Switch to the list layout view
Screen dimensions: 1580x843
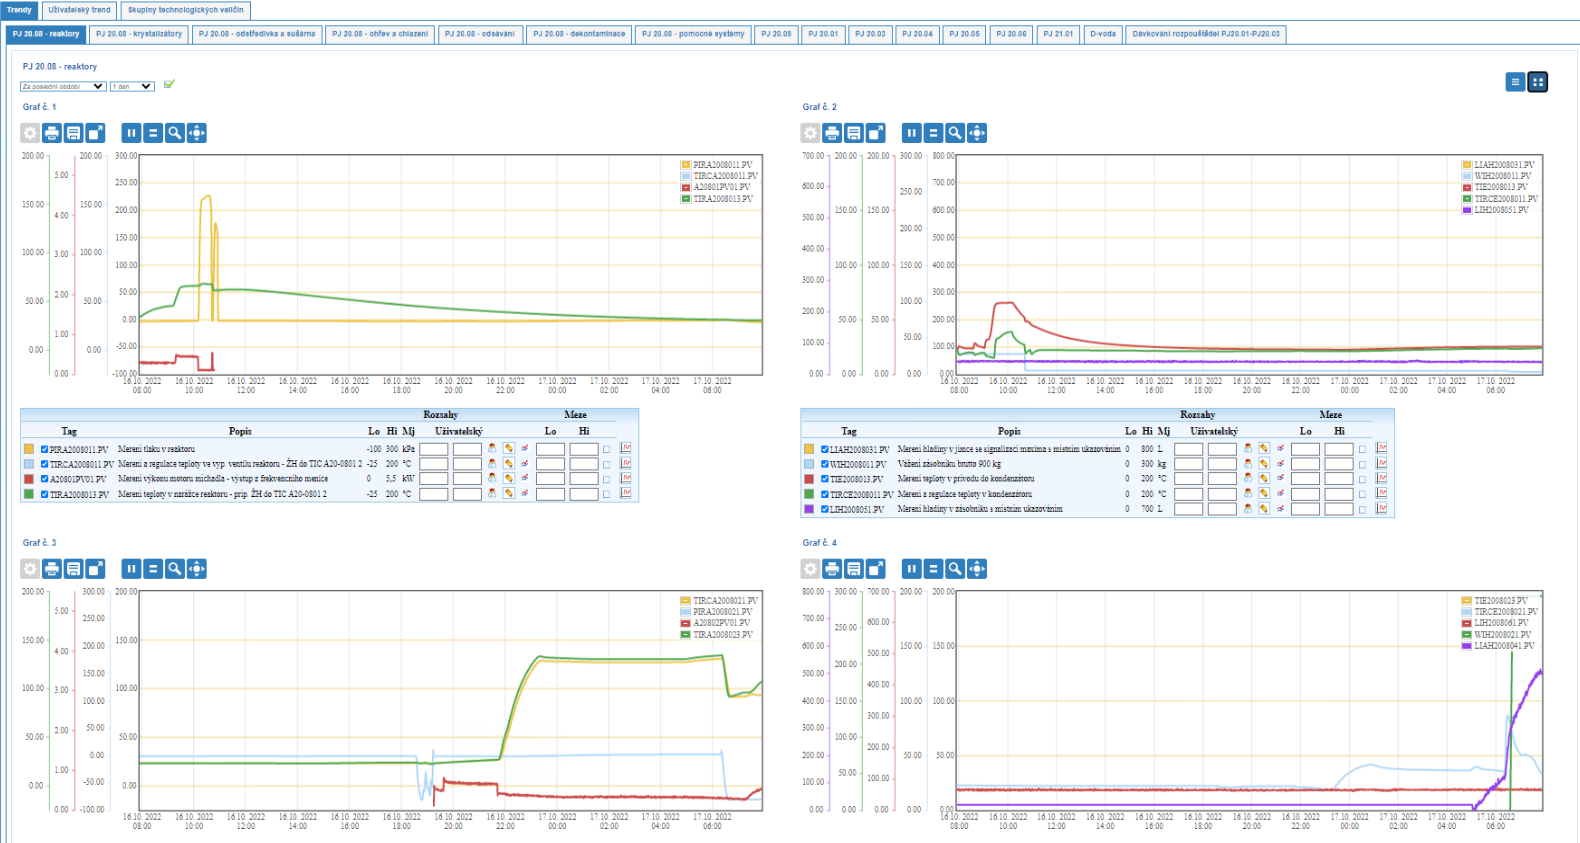point(1515,82)
